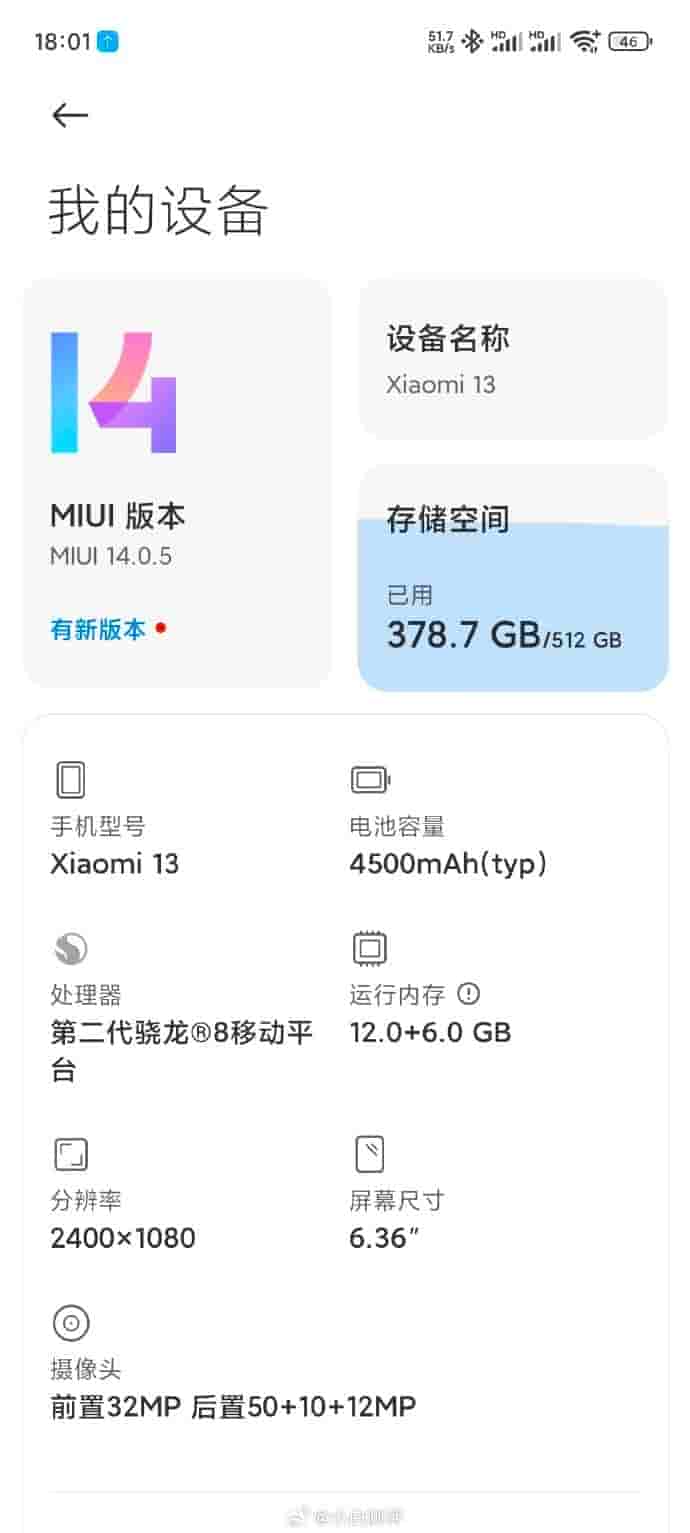The height and width of the screenshot is (1533, 690).
Task: Click the back arrow to leave 我的设备
Action: tap(68, 115)
